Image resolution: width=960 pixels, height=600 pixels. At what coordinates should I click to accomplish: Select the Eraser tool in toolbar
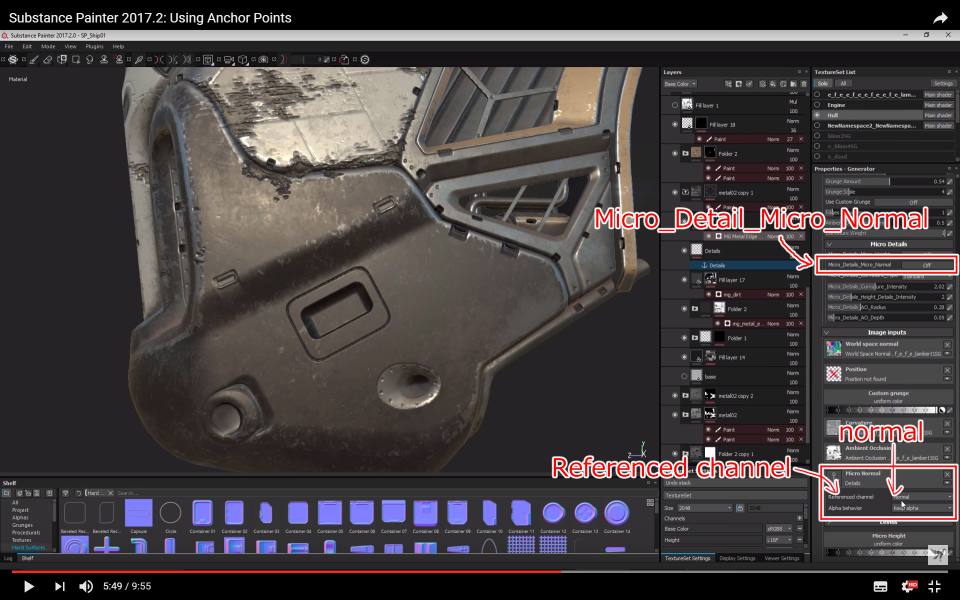click(x=48, y=59)
